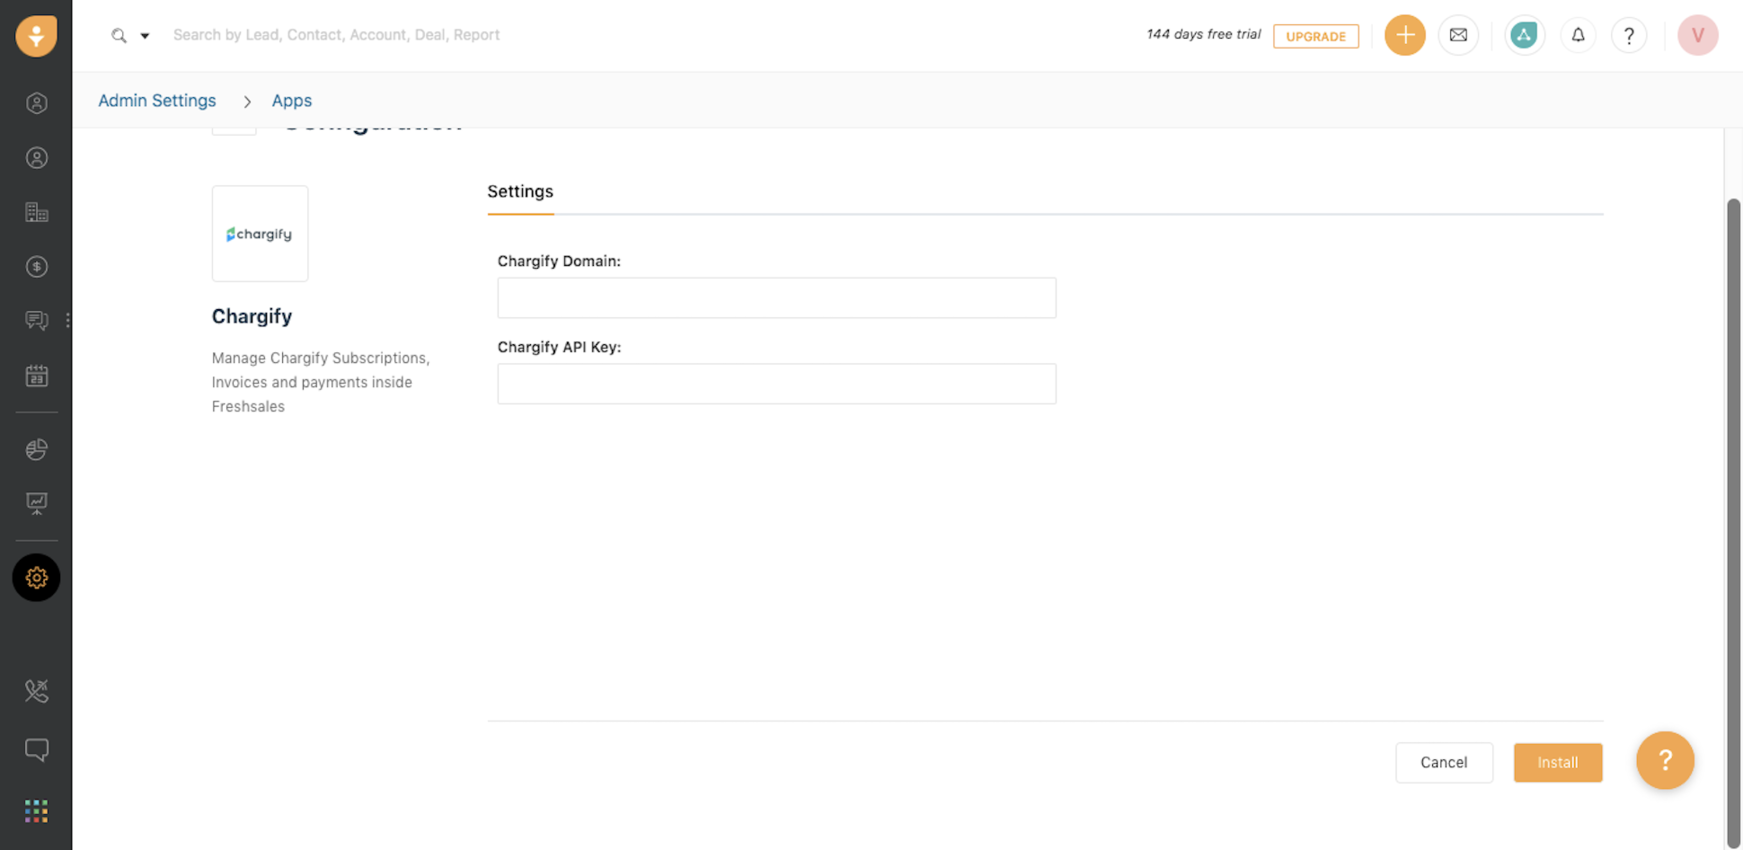This screenshot has height=850, width=1743.
Task: Open the Contacts icon in sidebar
Action: tap(37, 158)
